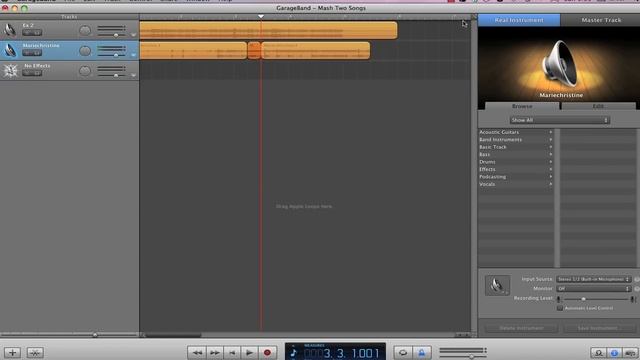The image size is (640, 360).
Task: Open the Show All dropdown
Action: coord(560,120)
